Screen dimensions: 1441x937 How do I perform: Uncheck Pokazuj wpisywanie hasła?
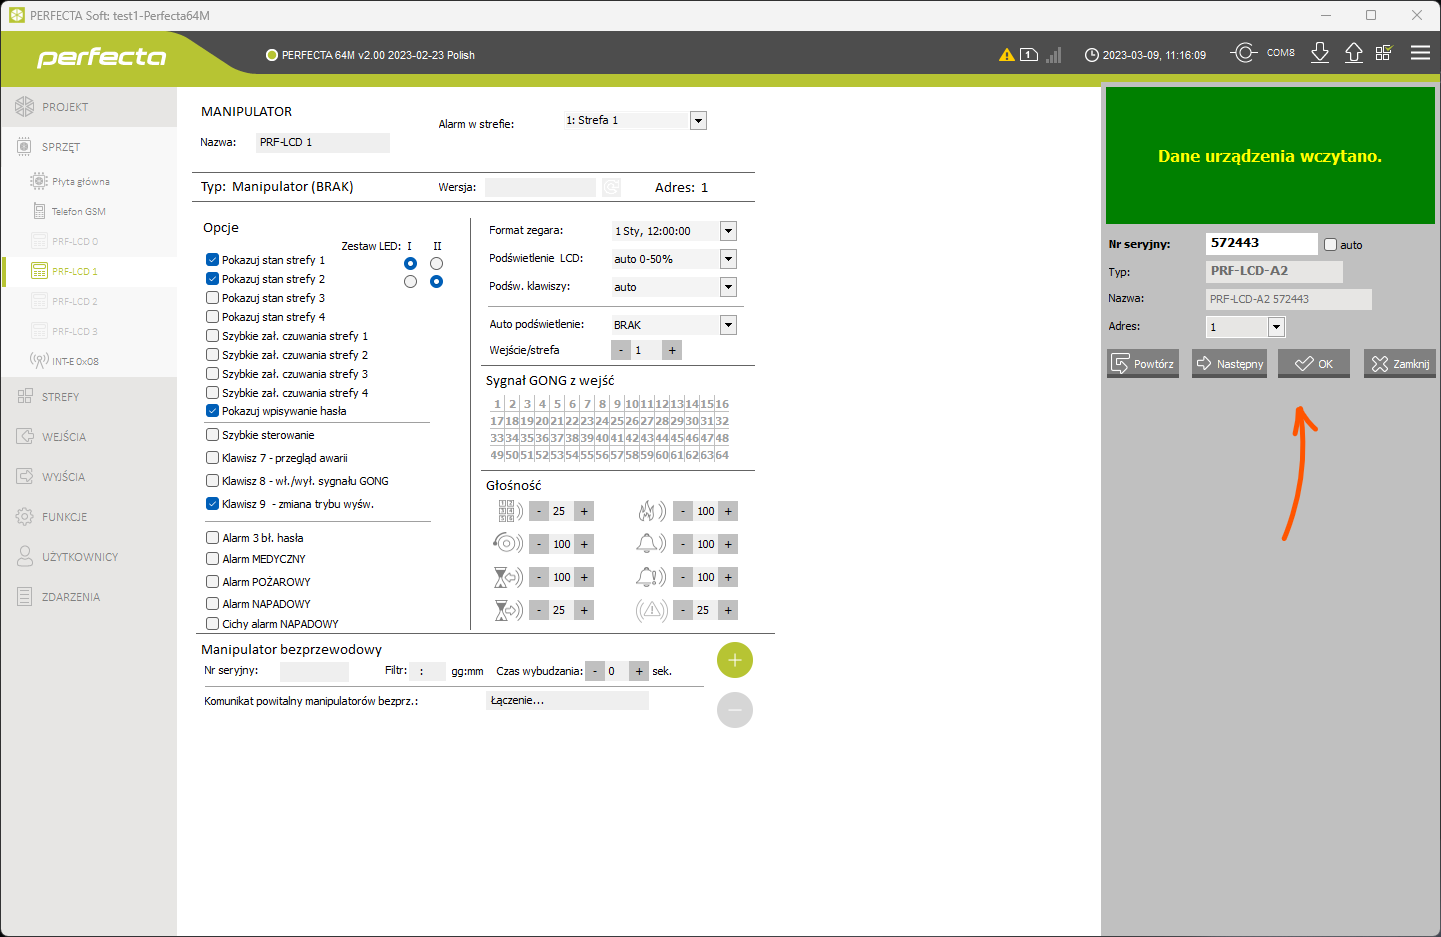[x=212, y=411]
